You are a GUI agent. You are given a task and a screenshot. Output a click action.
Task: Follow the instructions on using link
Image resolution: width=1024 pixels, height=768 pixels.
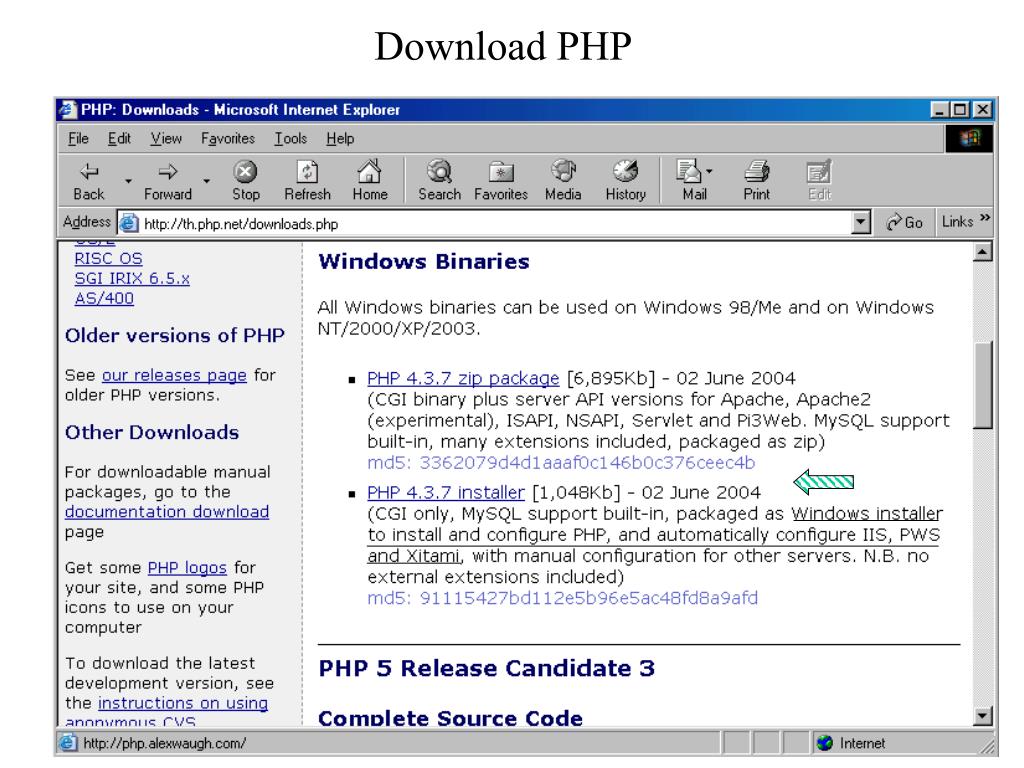(x=183, y=703)
